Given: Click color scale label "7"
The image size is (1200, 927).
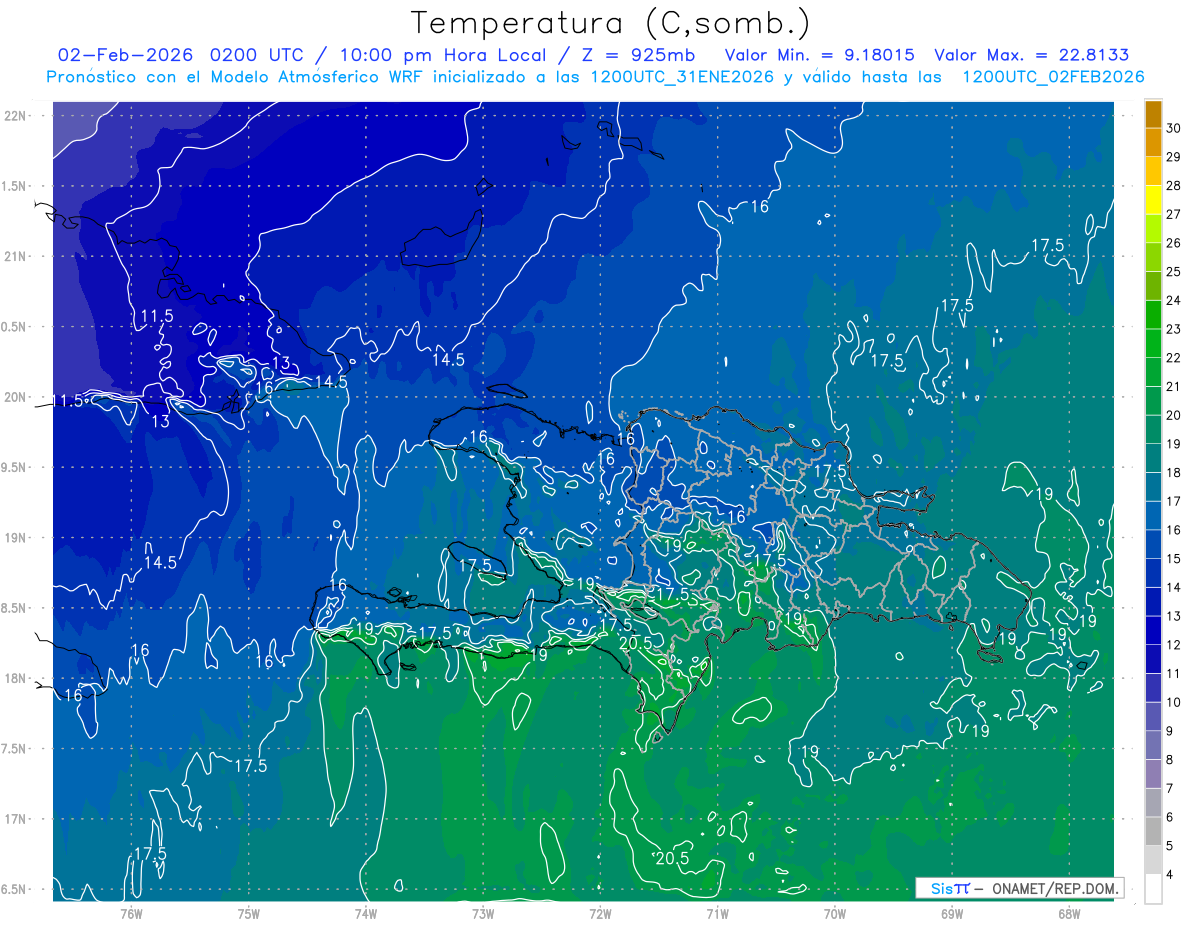Looking at the screenshot, I should click(x=1169, y=788).
